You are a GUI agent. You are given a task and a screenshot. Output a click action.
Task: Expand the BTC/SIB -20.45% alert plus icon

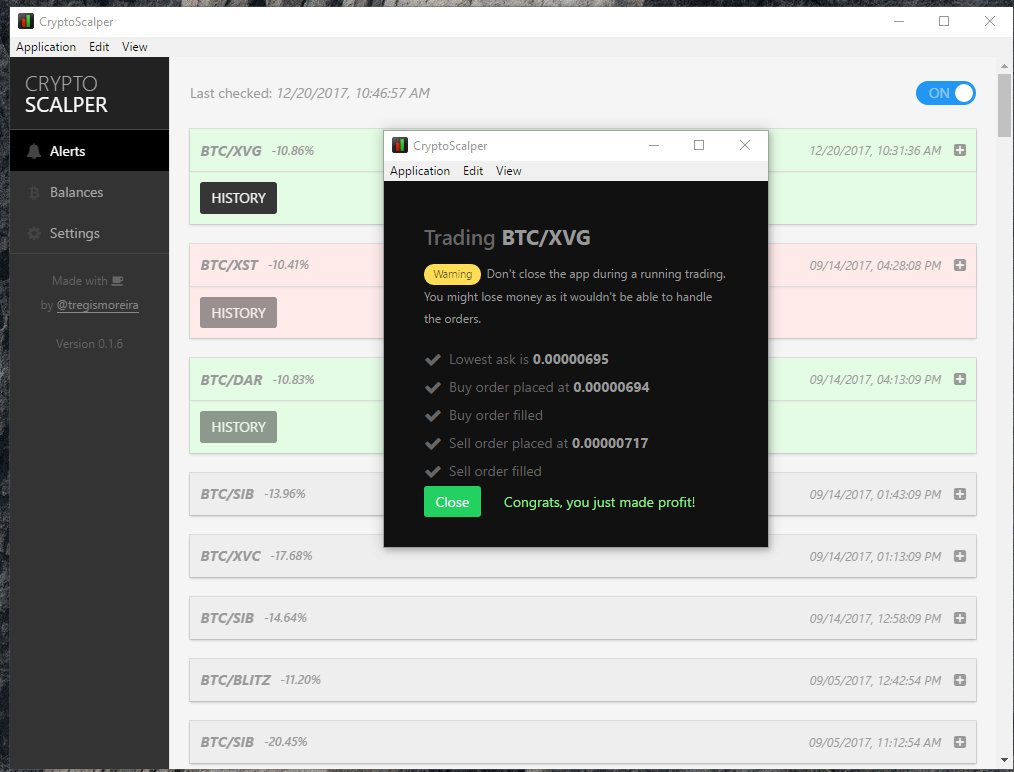coord(960,742)
